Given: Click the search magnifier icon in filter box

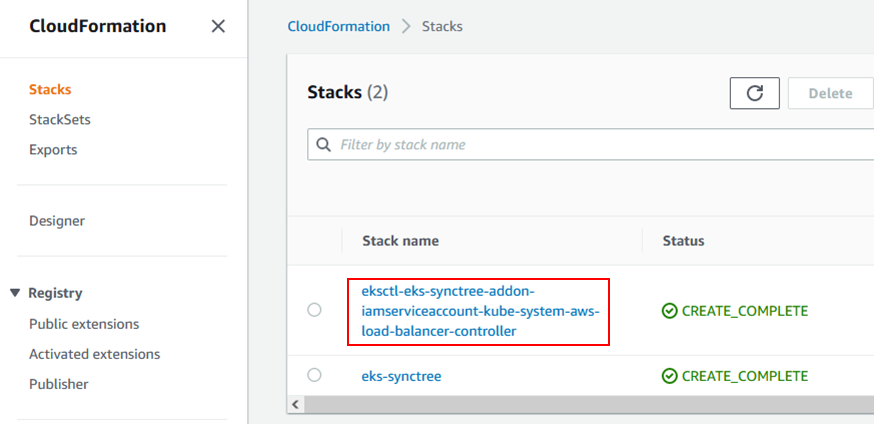Looking at the screenshot, I should point(323,145).
